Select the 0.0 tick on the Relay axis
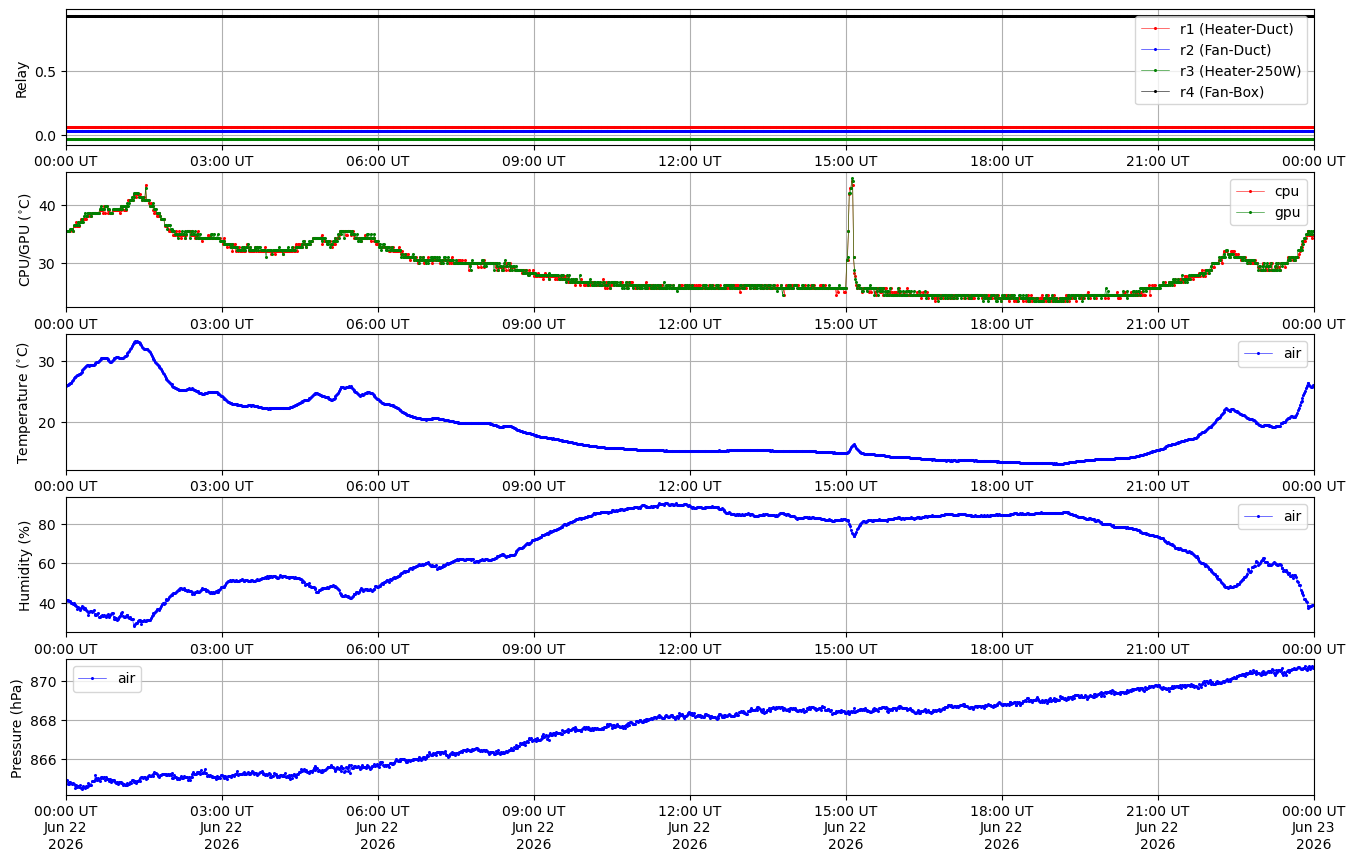 48,136
